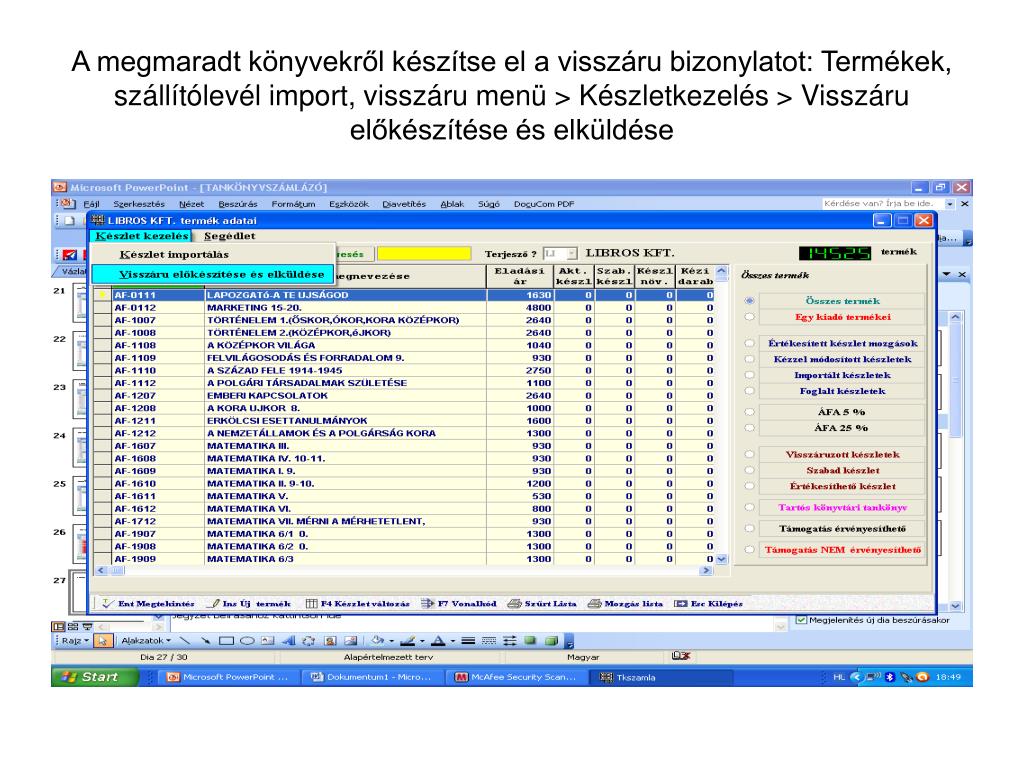This screenshot has height=768, width=1024.
Task: Open the Alakzatok dropdown menu
Action: [146, 641]
